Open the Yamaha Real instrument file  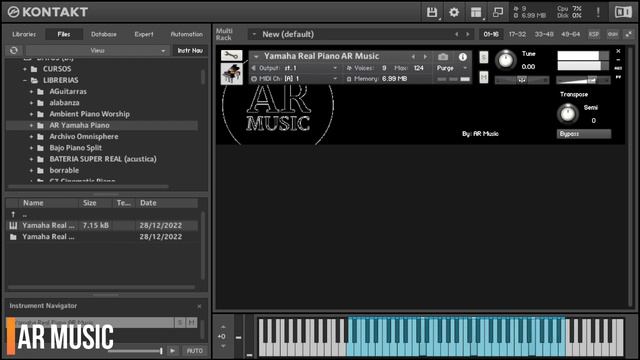102,225
